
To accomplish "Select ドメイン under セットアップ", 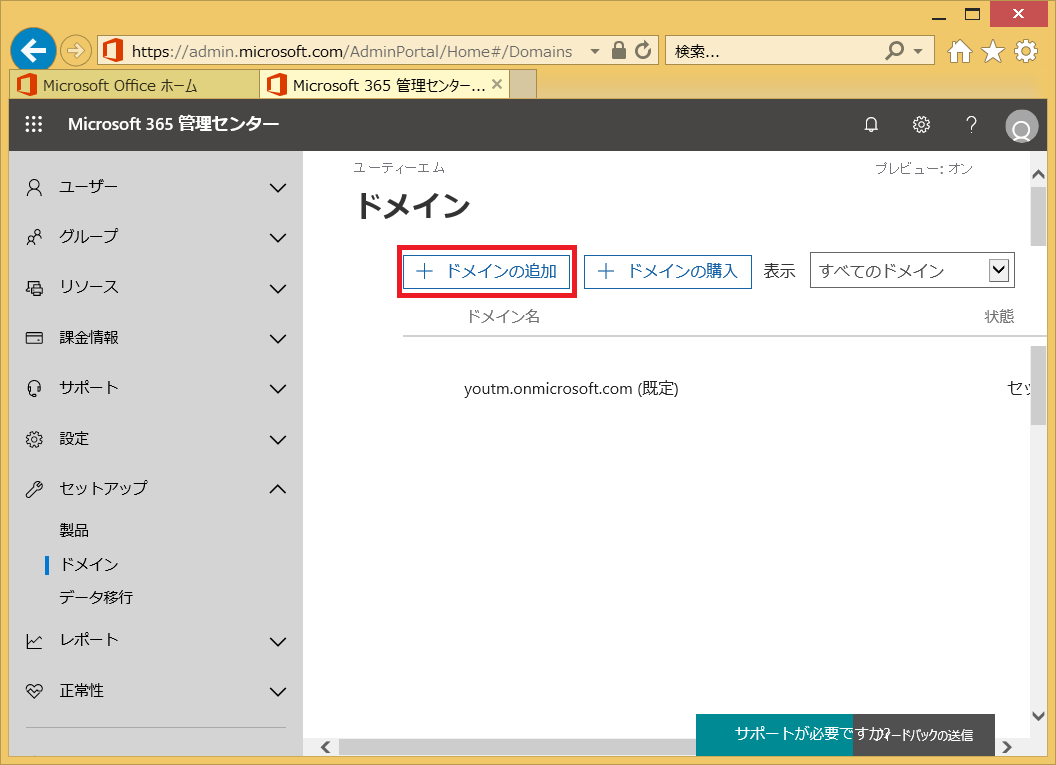I will coord(89,564).
